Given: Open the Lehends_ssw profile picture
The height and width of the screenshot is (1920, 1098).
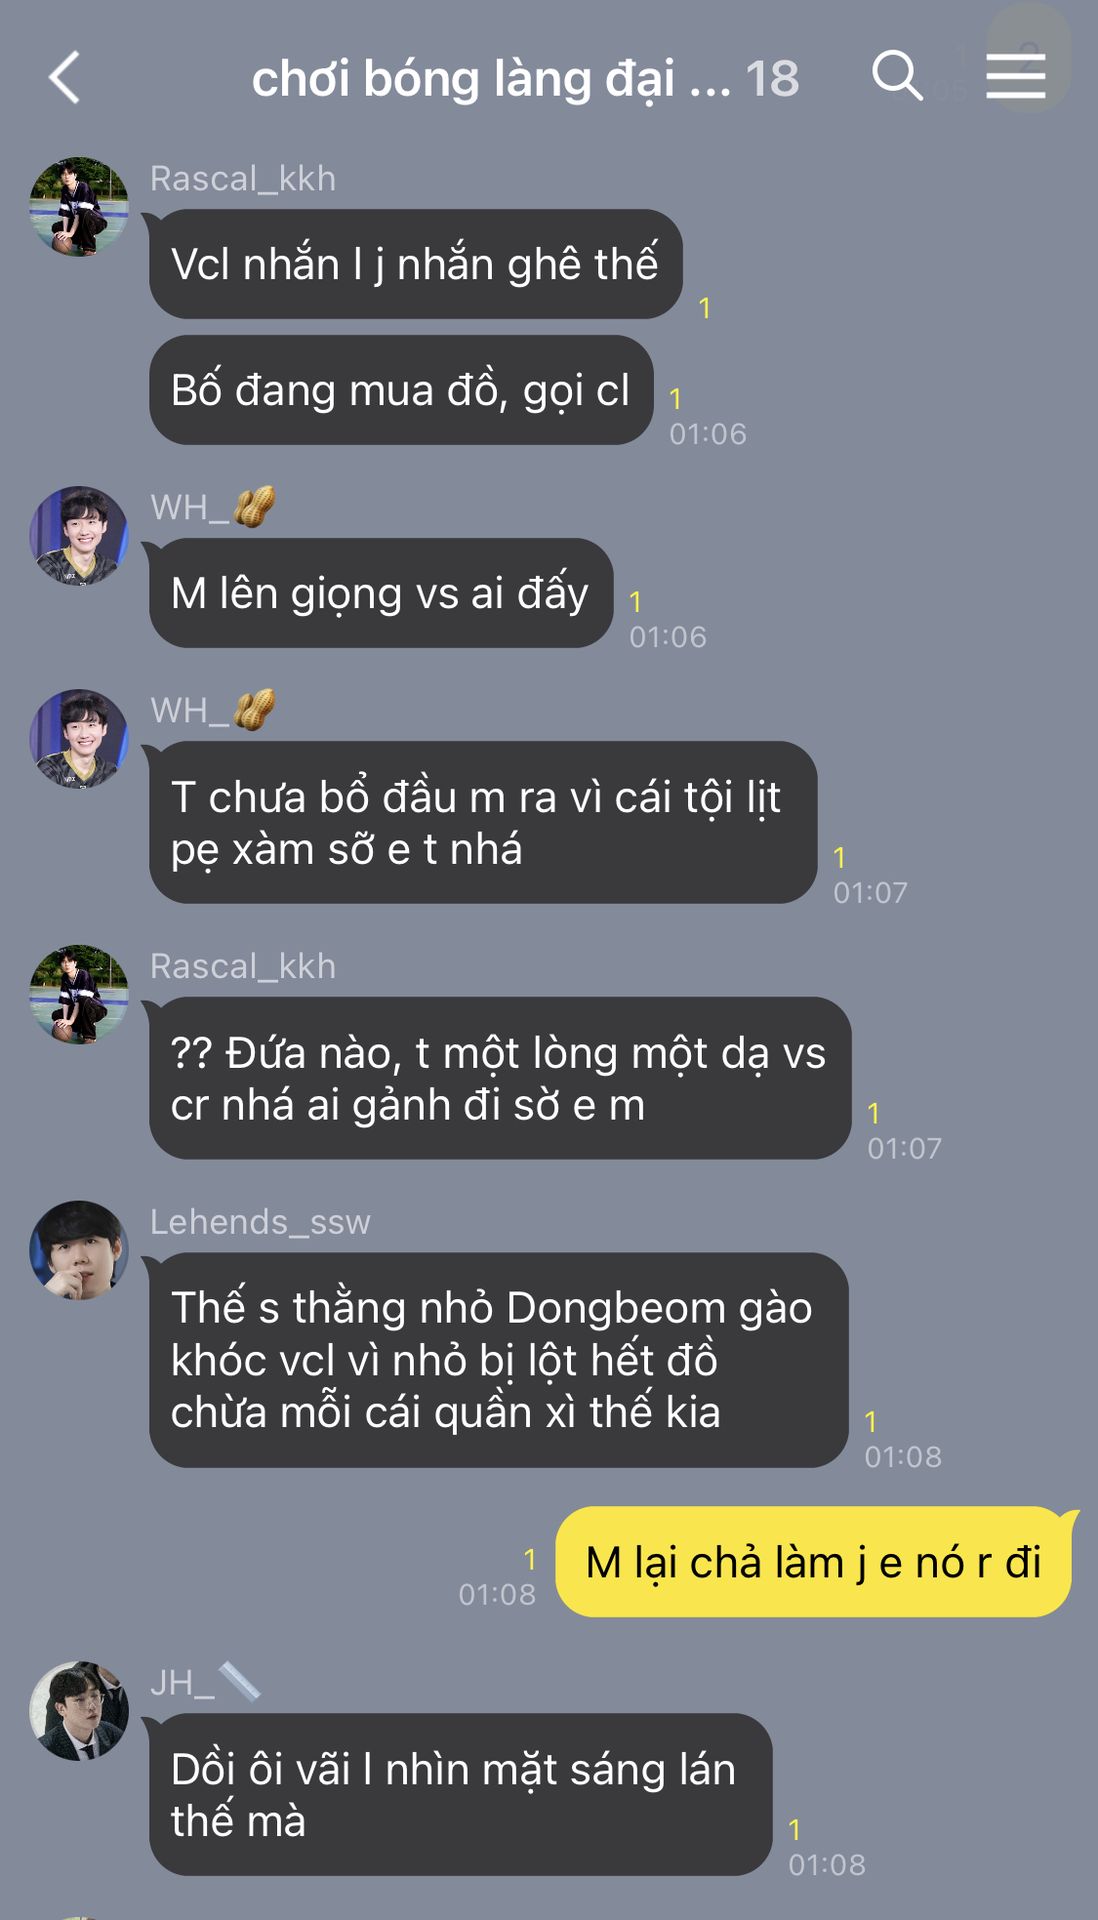Looking at the screenshot, I should click(79, 1251).
